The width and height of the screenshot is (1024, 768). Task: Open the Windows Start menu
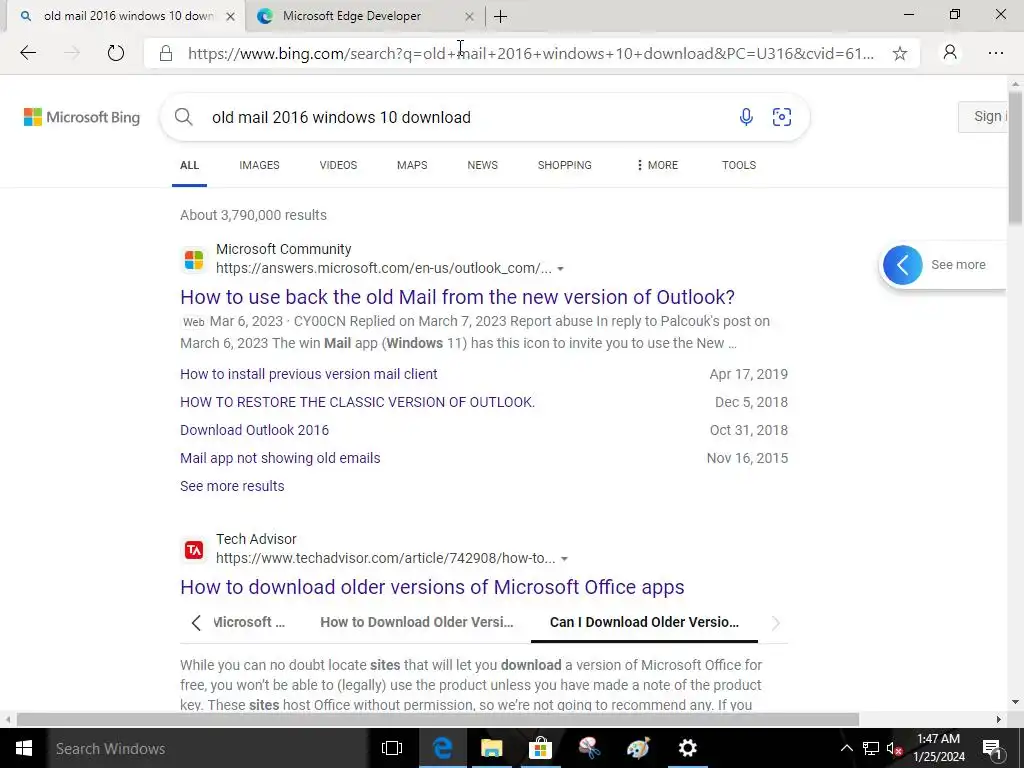[x=24, y=748]
